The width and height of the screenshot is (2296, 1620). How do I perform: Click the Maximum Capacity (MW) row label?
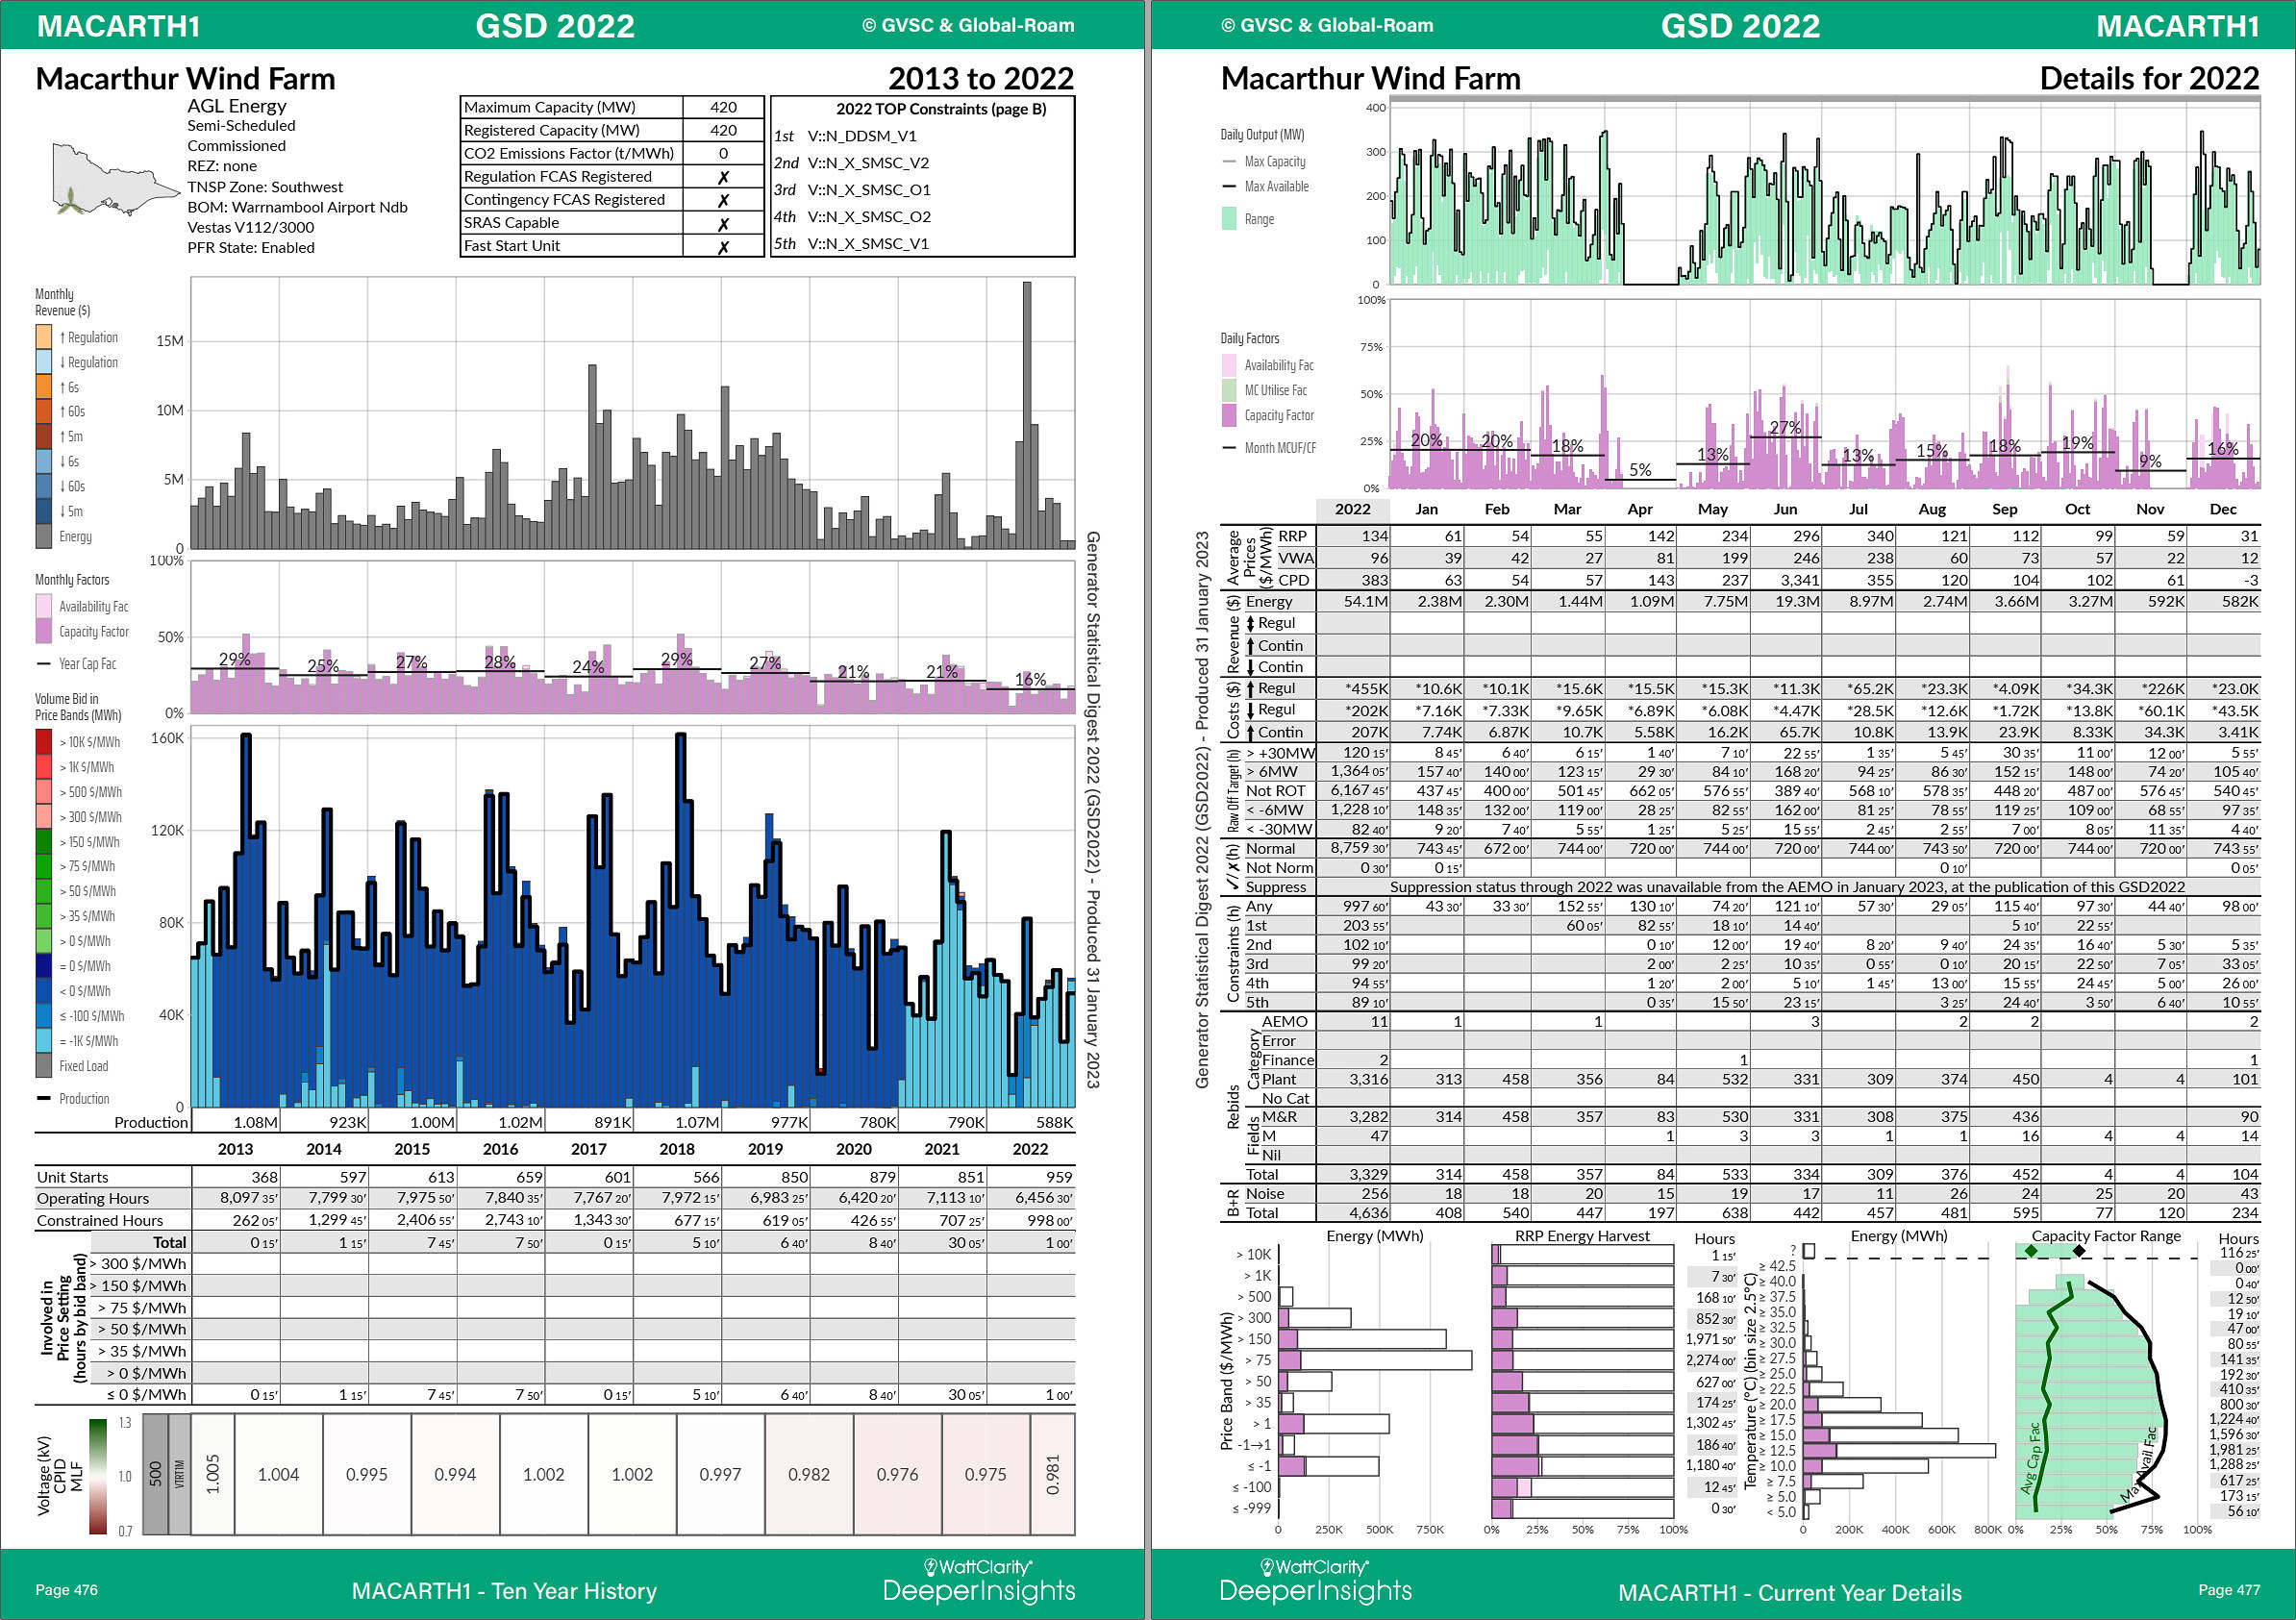pyautogui.click(x=549, y=107)
